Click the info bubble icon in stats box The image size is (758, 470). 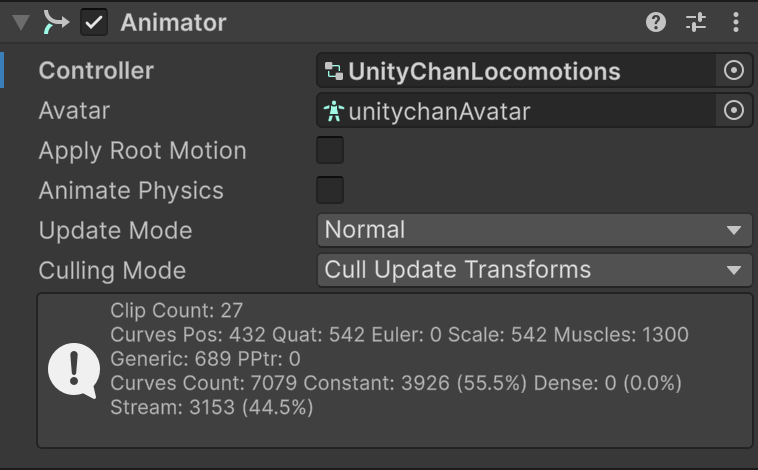pyautogui.click(x=73, y=370)
